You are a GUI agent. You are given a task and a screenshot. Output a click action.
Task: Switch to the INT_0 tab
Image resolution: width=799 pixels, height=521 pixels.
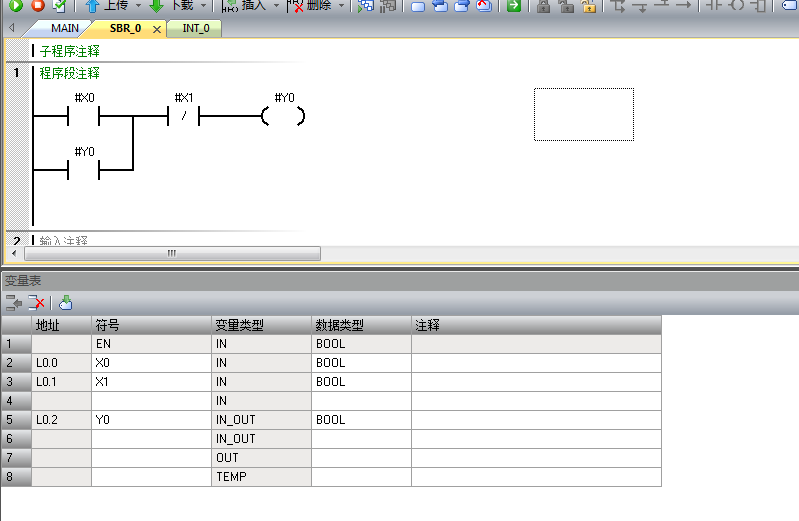195,29
